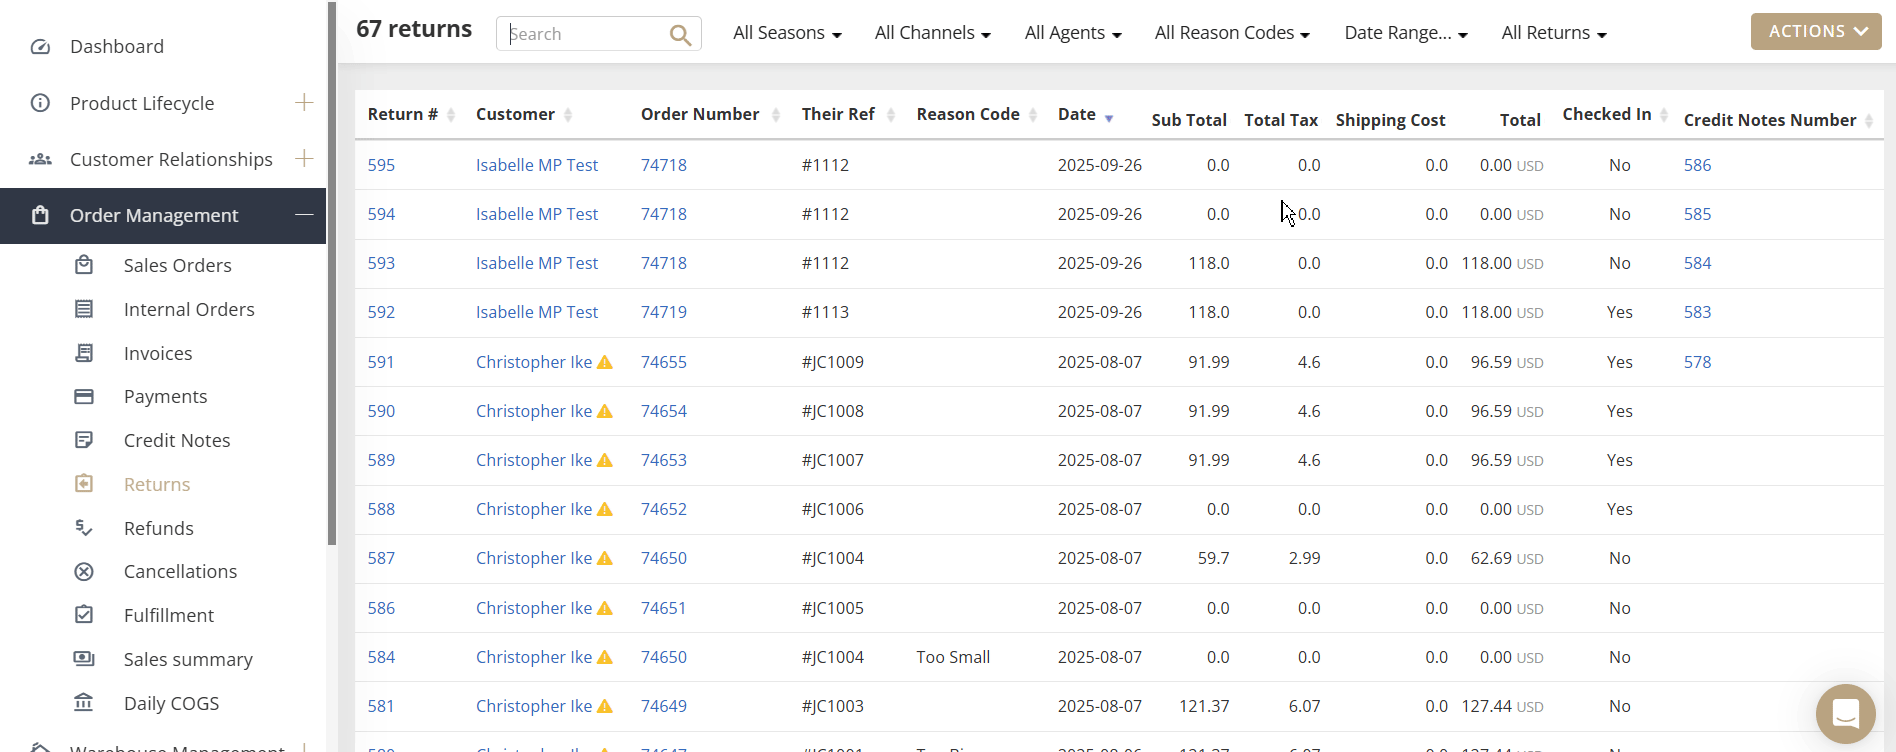Image resolution: width=1896 pixels, height=752 pixels.
Task: Click the Fulfillment checkmark icon
Action: [x=84, y=615]
